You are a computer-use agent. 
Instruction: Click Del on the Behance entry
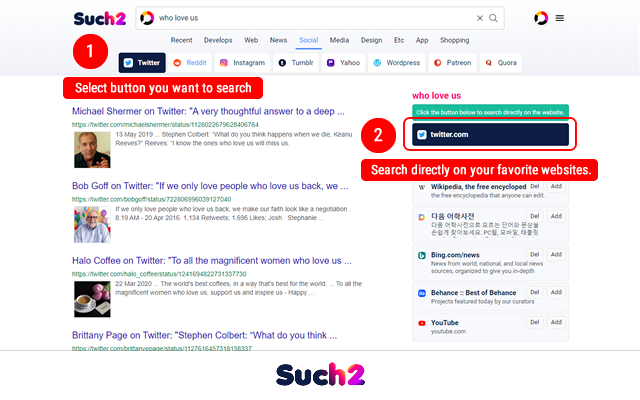point(535,292)
